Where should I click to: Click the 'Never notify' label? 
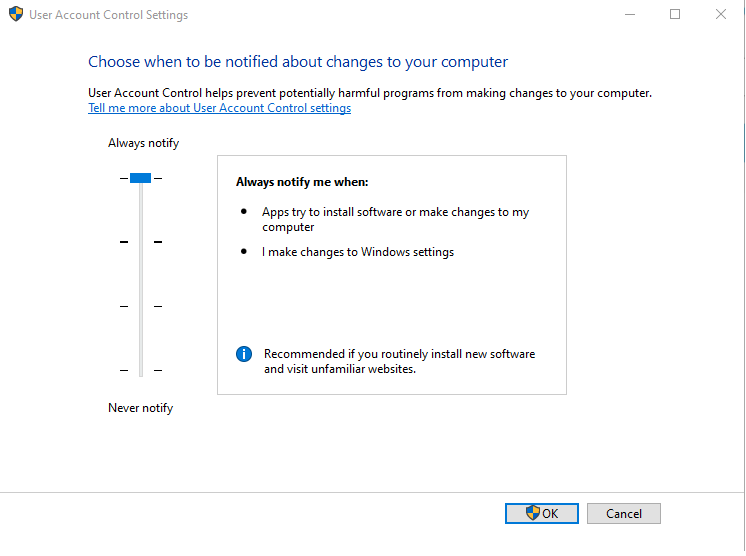click(140, 408)
